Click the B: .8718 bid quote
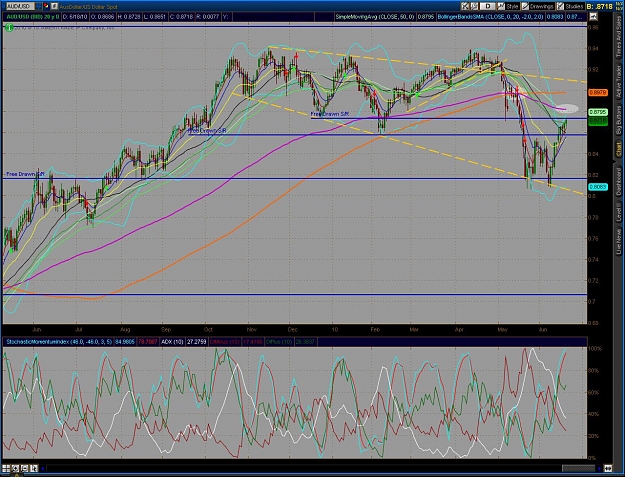The width and height of the screenshot is (625, 477). pos(600,6)
